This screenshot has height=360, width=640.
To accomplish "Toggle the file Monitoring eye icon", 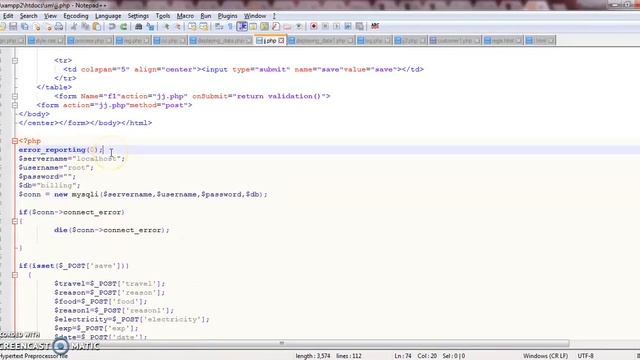I will pyautogui.click(x=299, y=27).
